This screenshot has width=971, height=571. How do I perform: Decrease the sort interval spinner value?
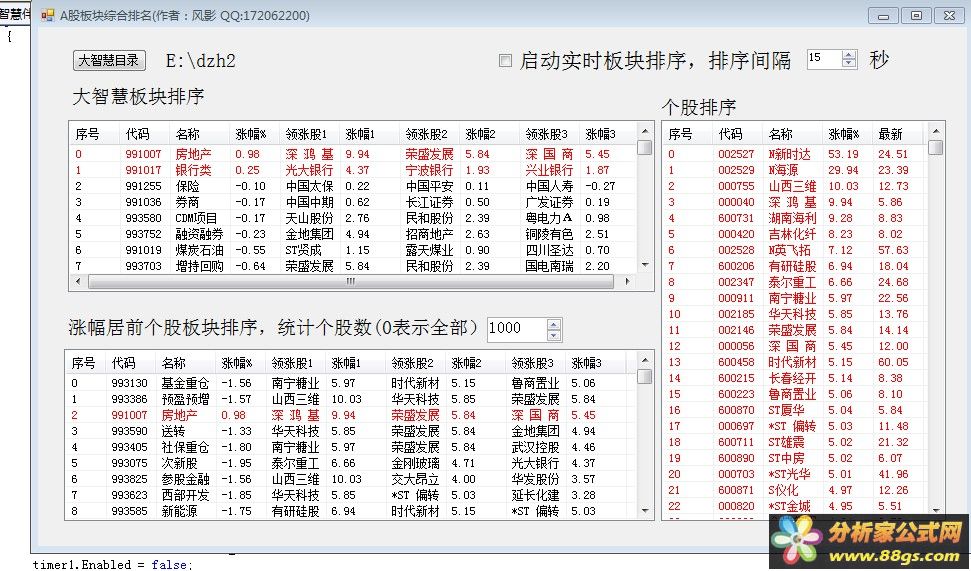coord(849,64)
